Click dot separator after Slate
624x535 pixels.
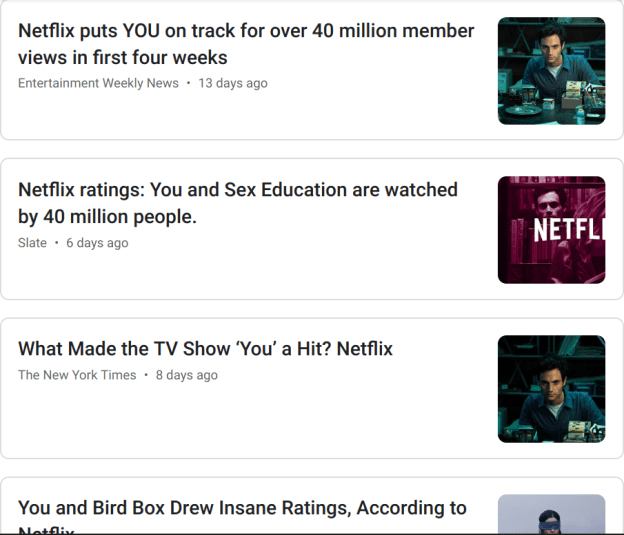[x=56, y=243]
